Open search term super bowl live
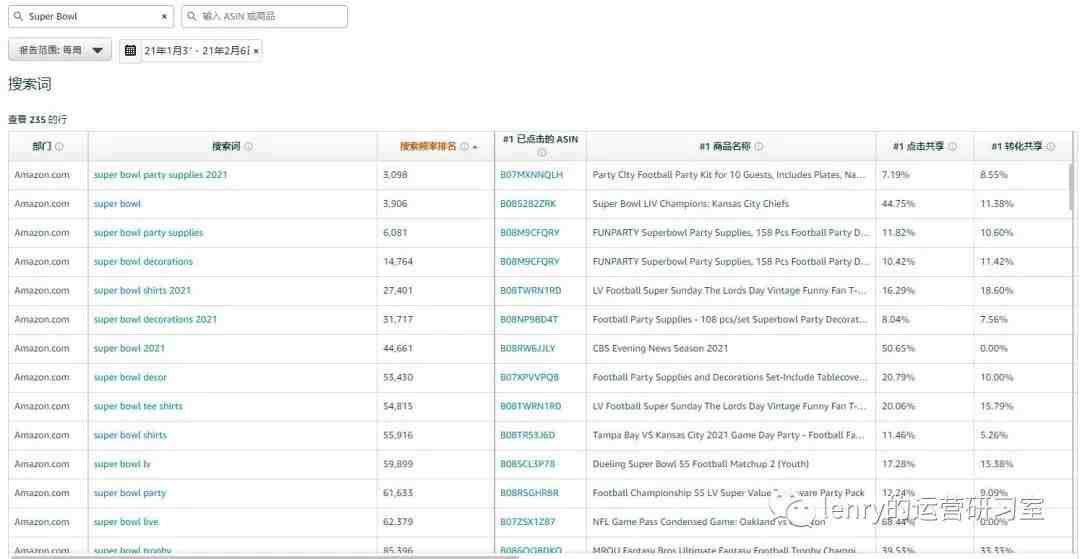Screen dimensions: 1080x559 126,522
